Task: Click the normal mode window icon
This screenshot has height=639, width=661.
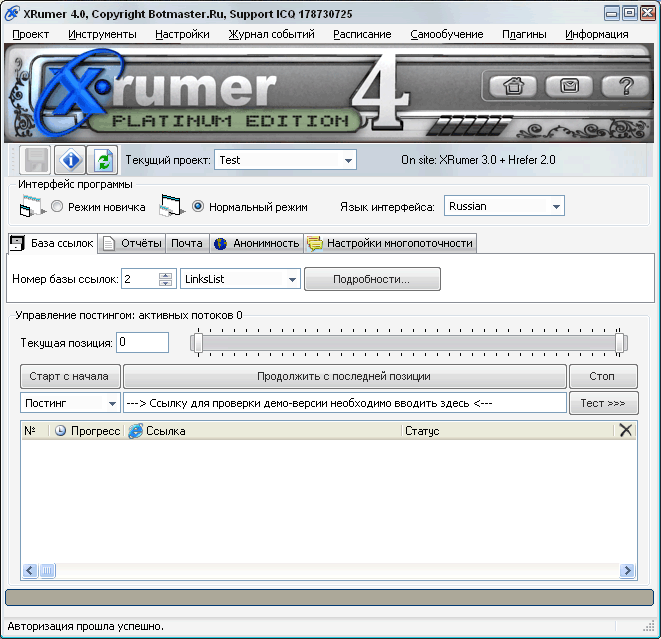Action: (x=171, y=205)
